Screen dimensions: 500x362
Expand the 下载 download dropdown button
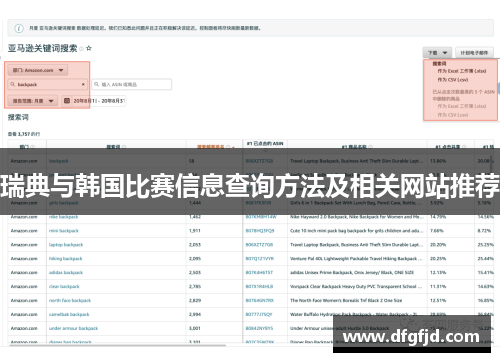tap(437, 53)
